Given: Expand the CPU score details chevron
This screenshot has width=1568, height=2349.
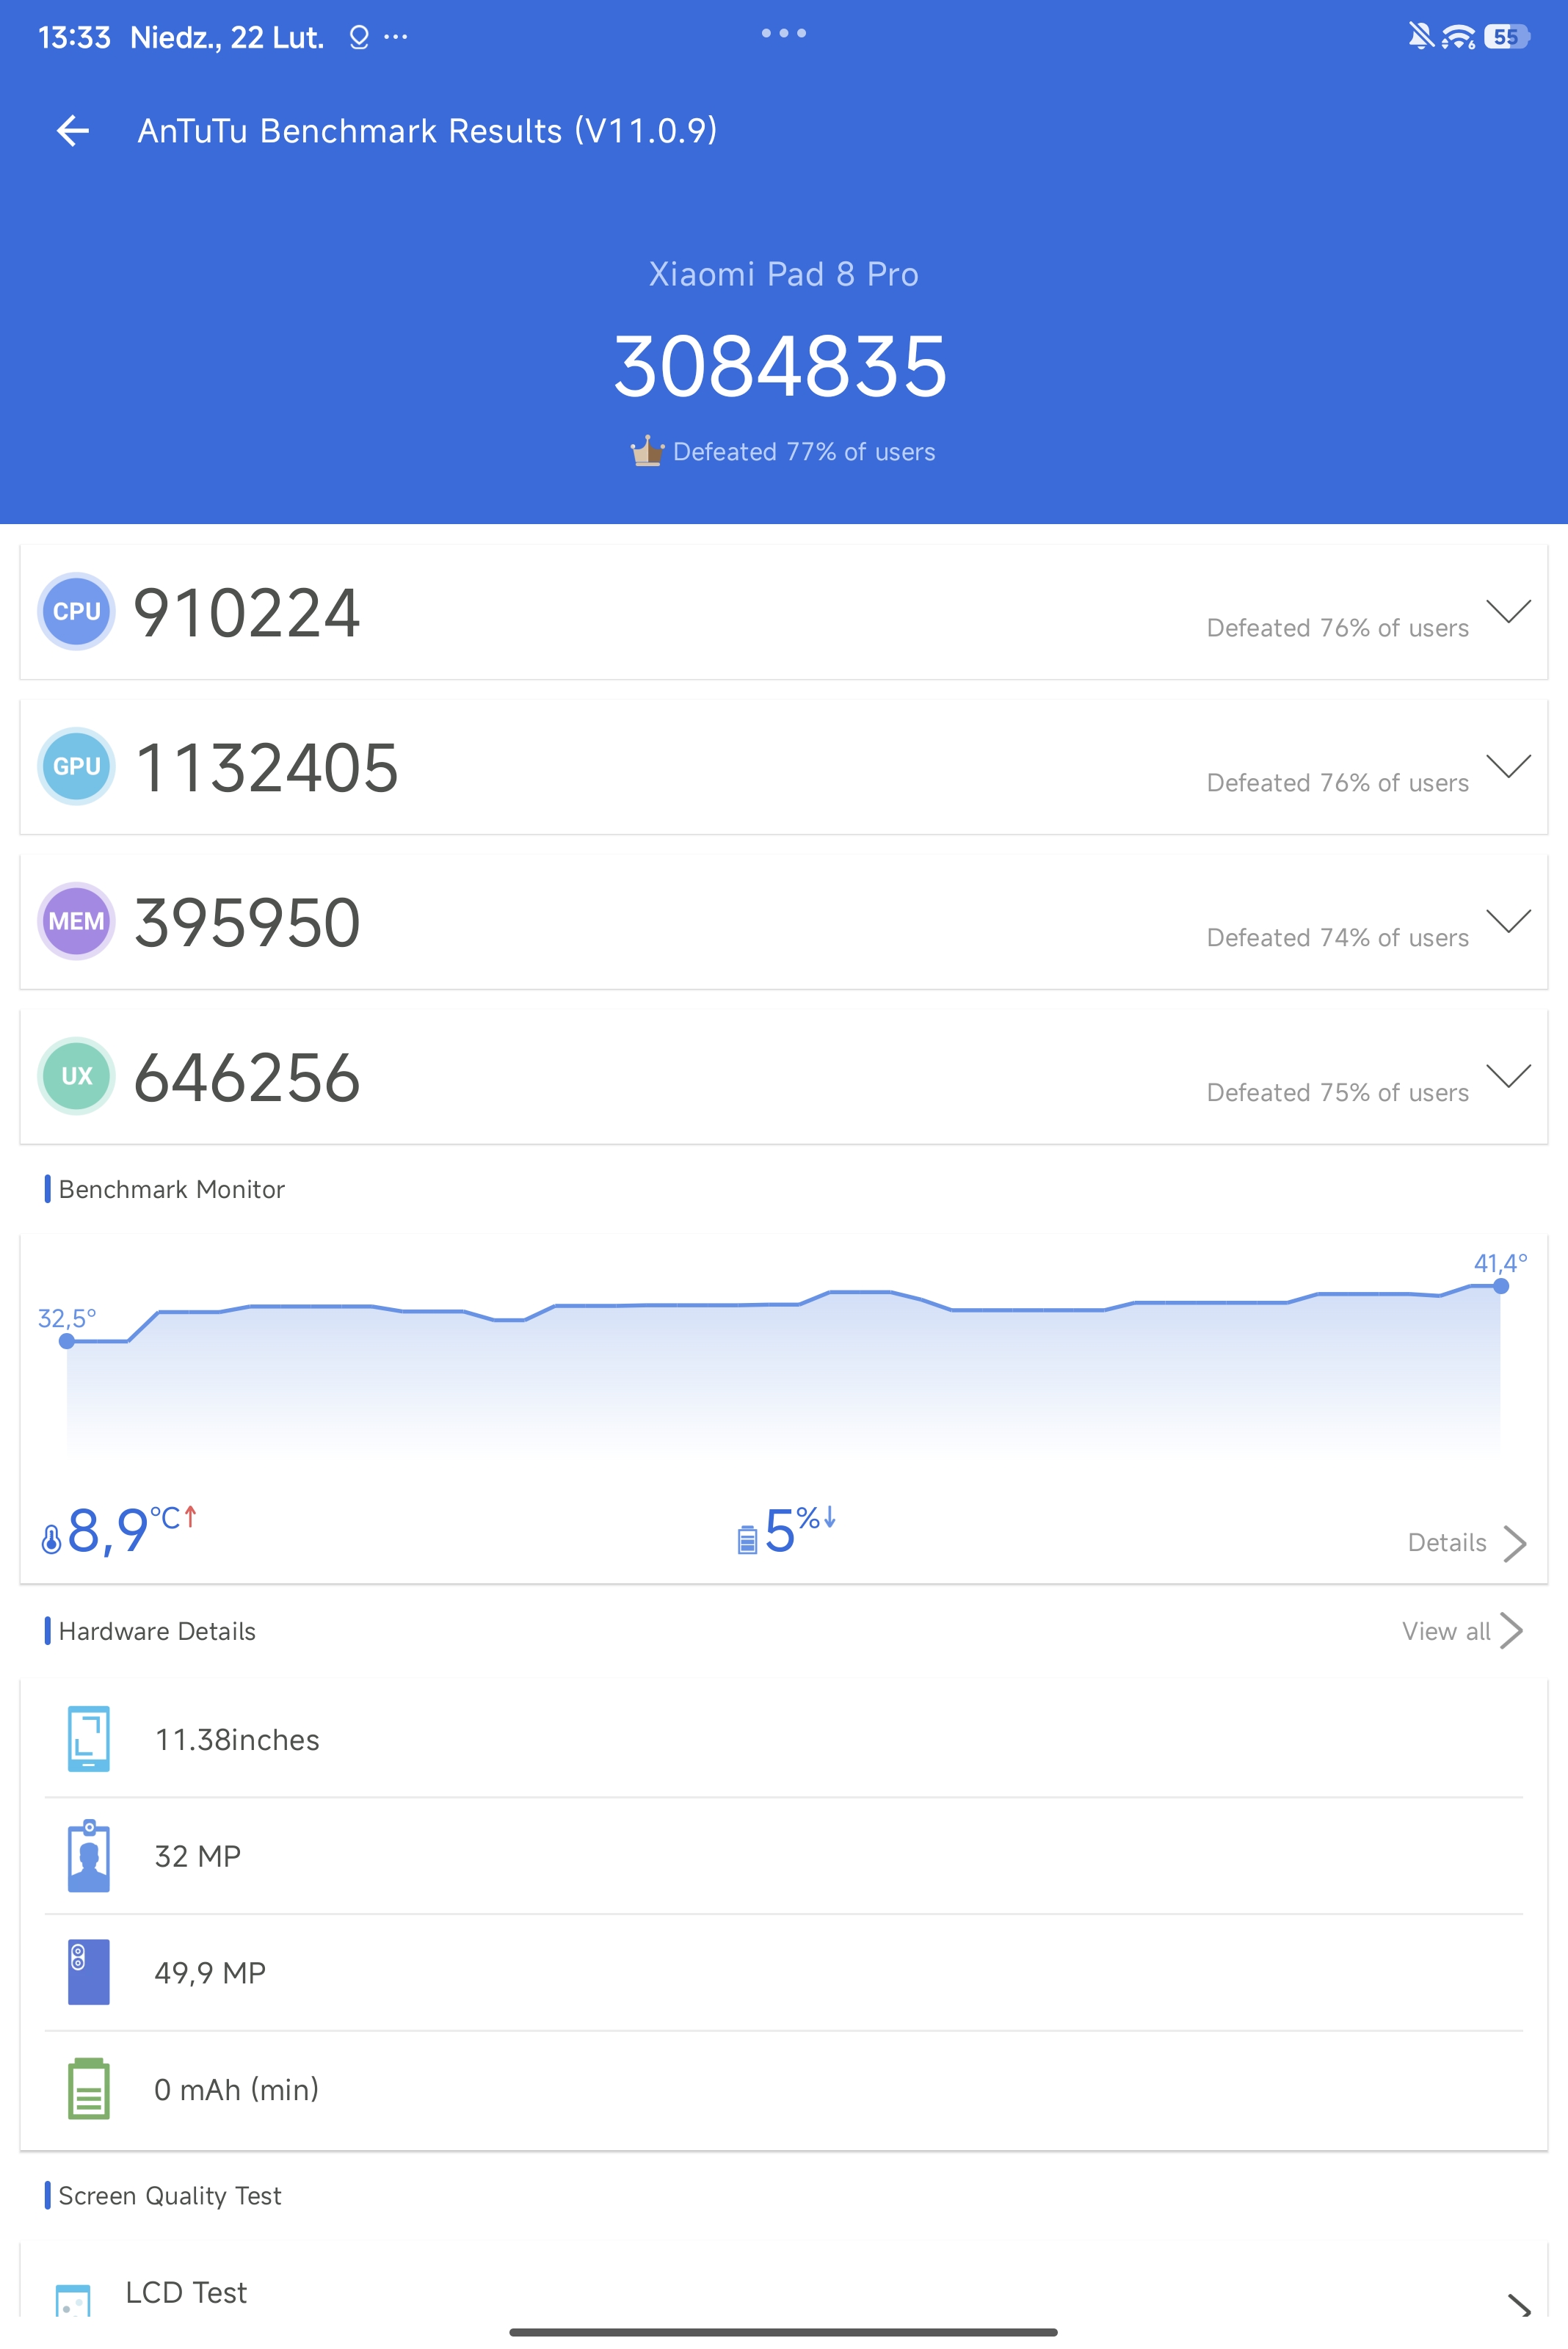Looking at the screenshot, I should coord(1508,611).
